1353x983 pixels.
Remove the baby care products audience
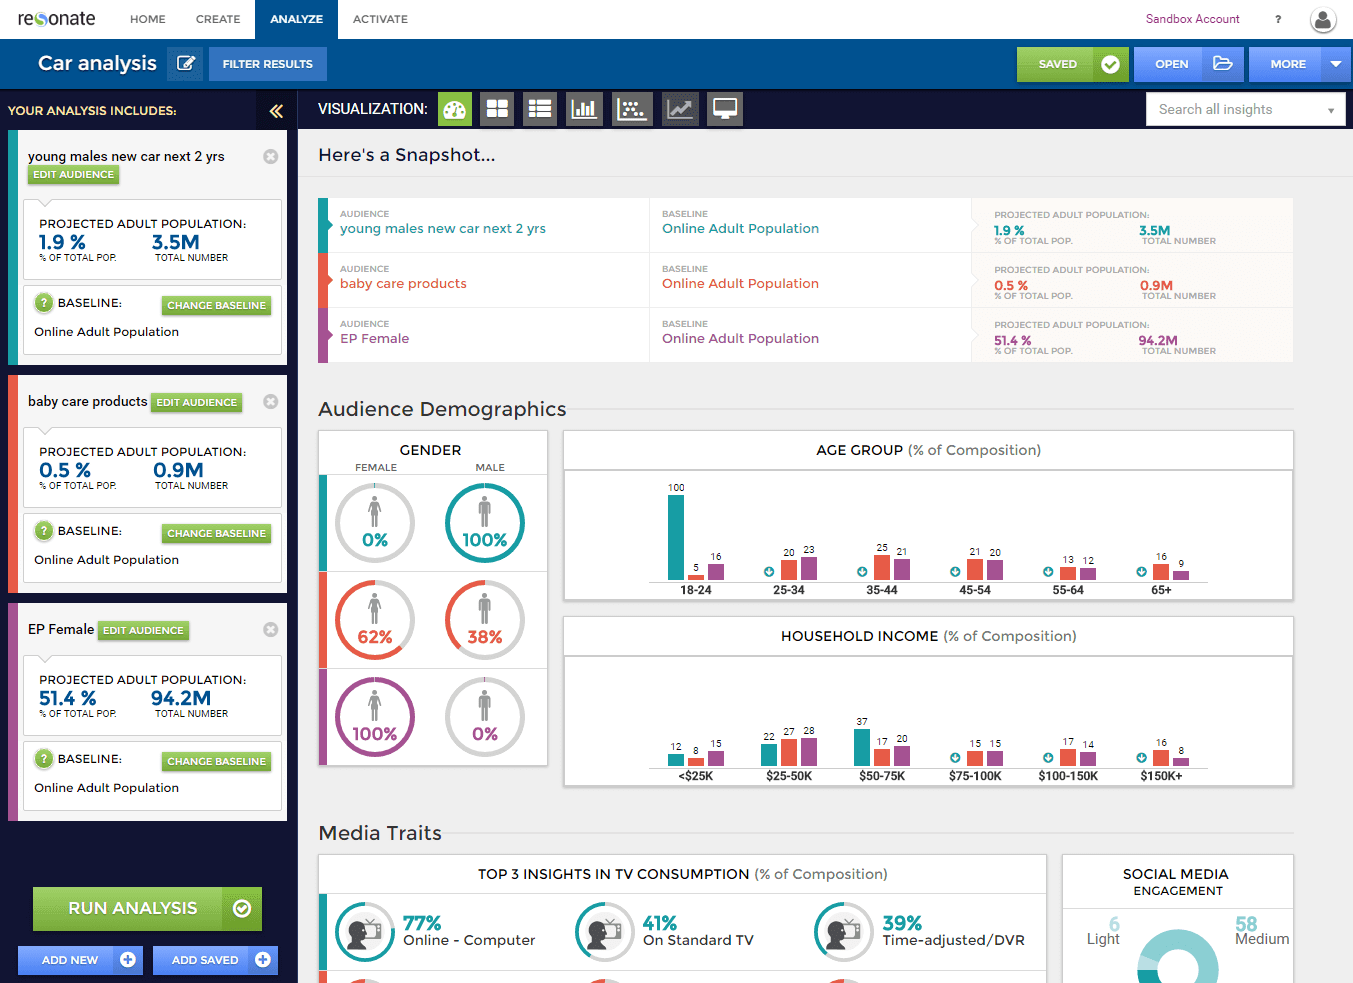(270, 401)
